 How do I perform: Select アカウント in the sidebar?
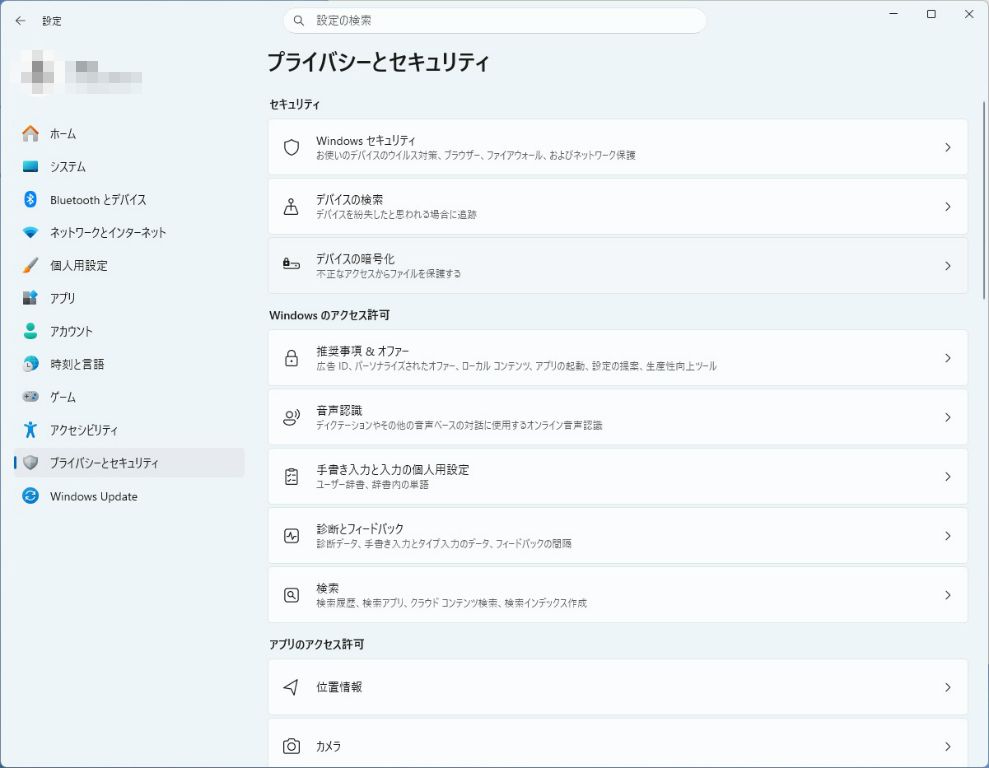pyautogui.click(x=129, y=331)
